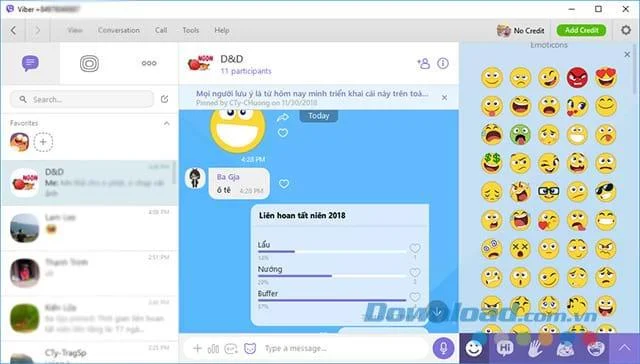Select the waving hand sticker pack
Screen dimensions: 640x364
coord(535,348)
